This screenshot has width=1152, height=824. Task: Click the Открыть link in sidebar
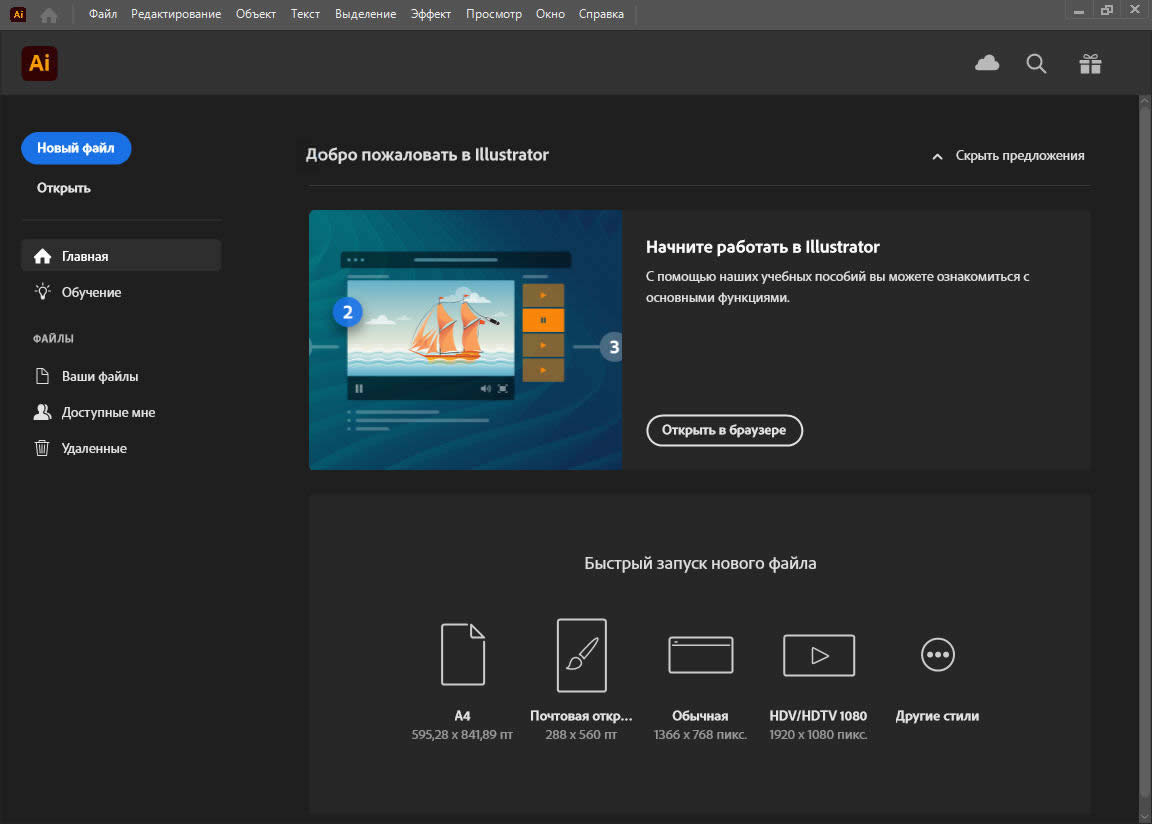[64, 188]
